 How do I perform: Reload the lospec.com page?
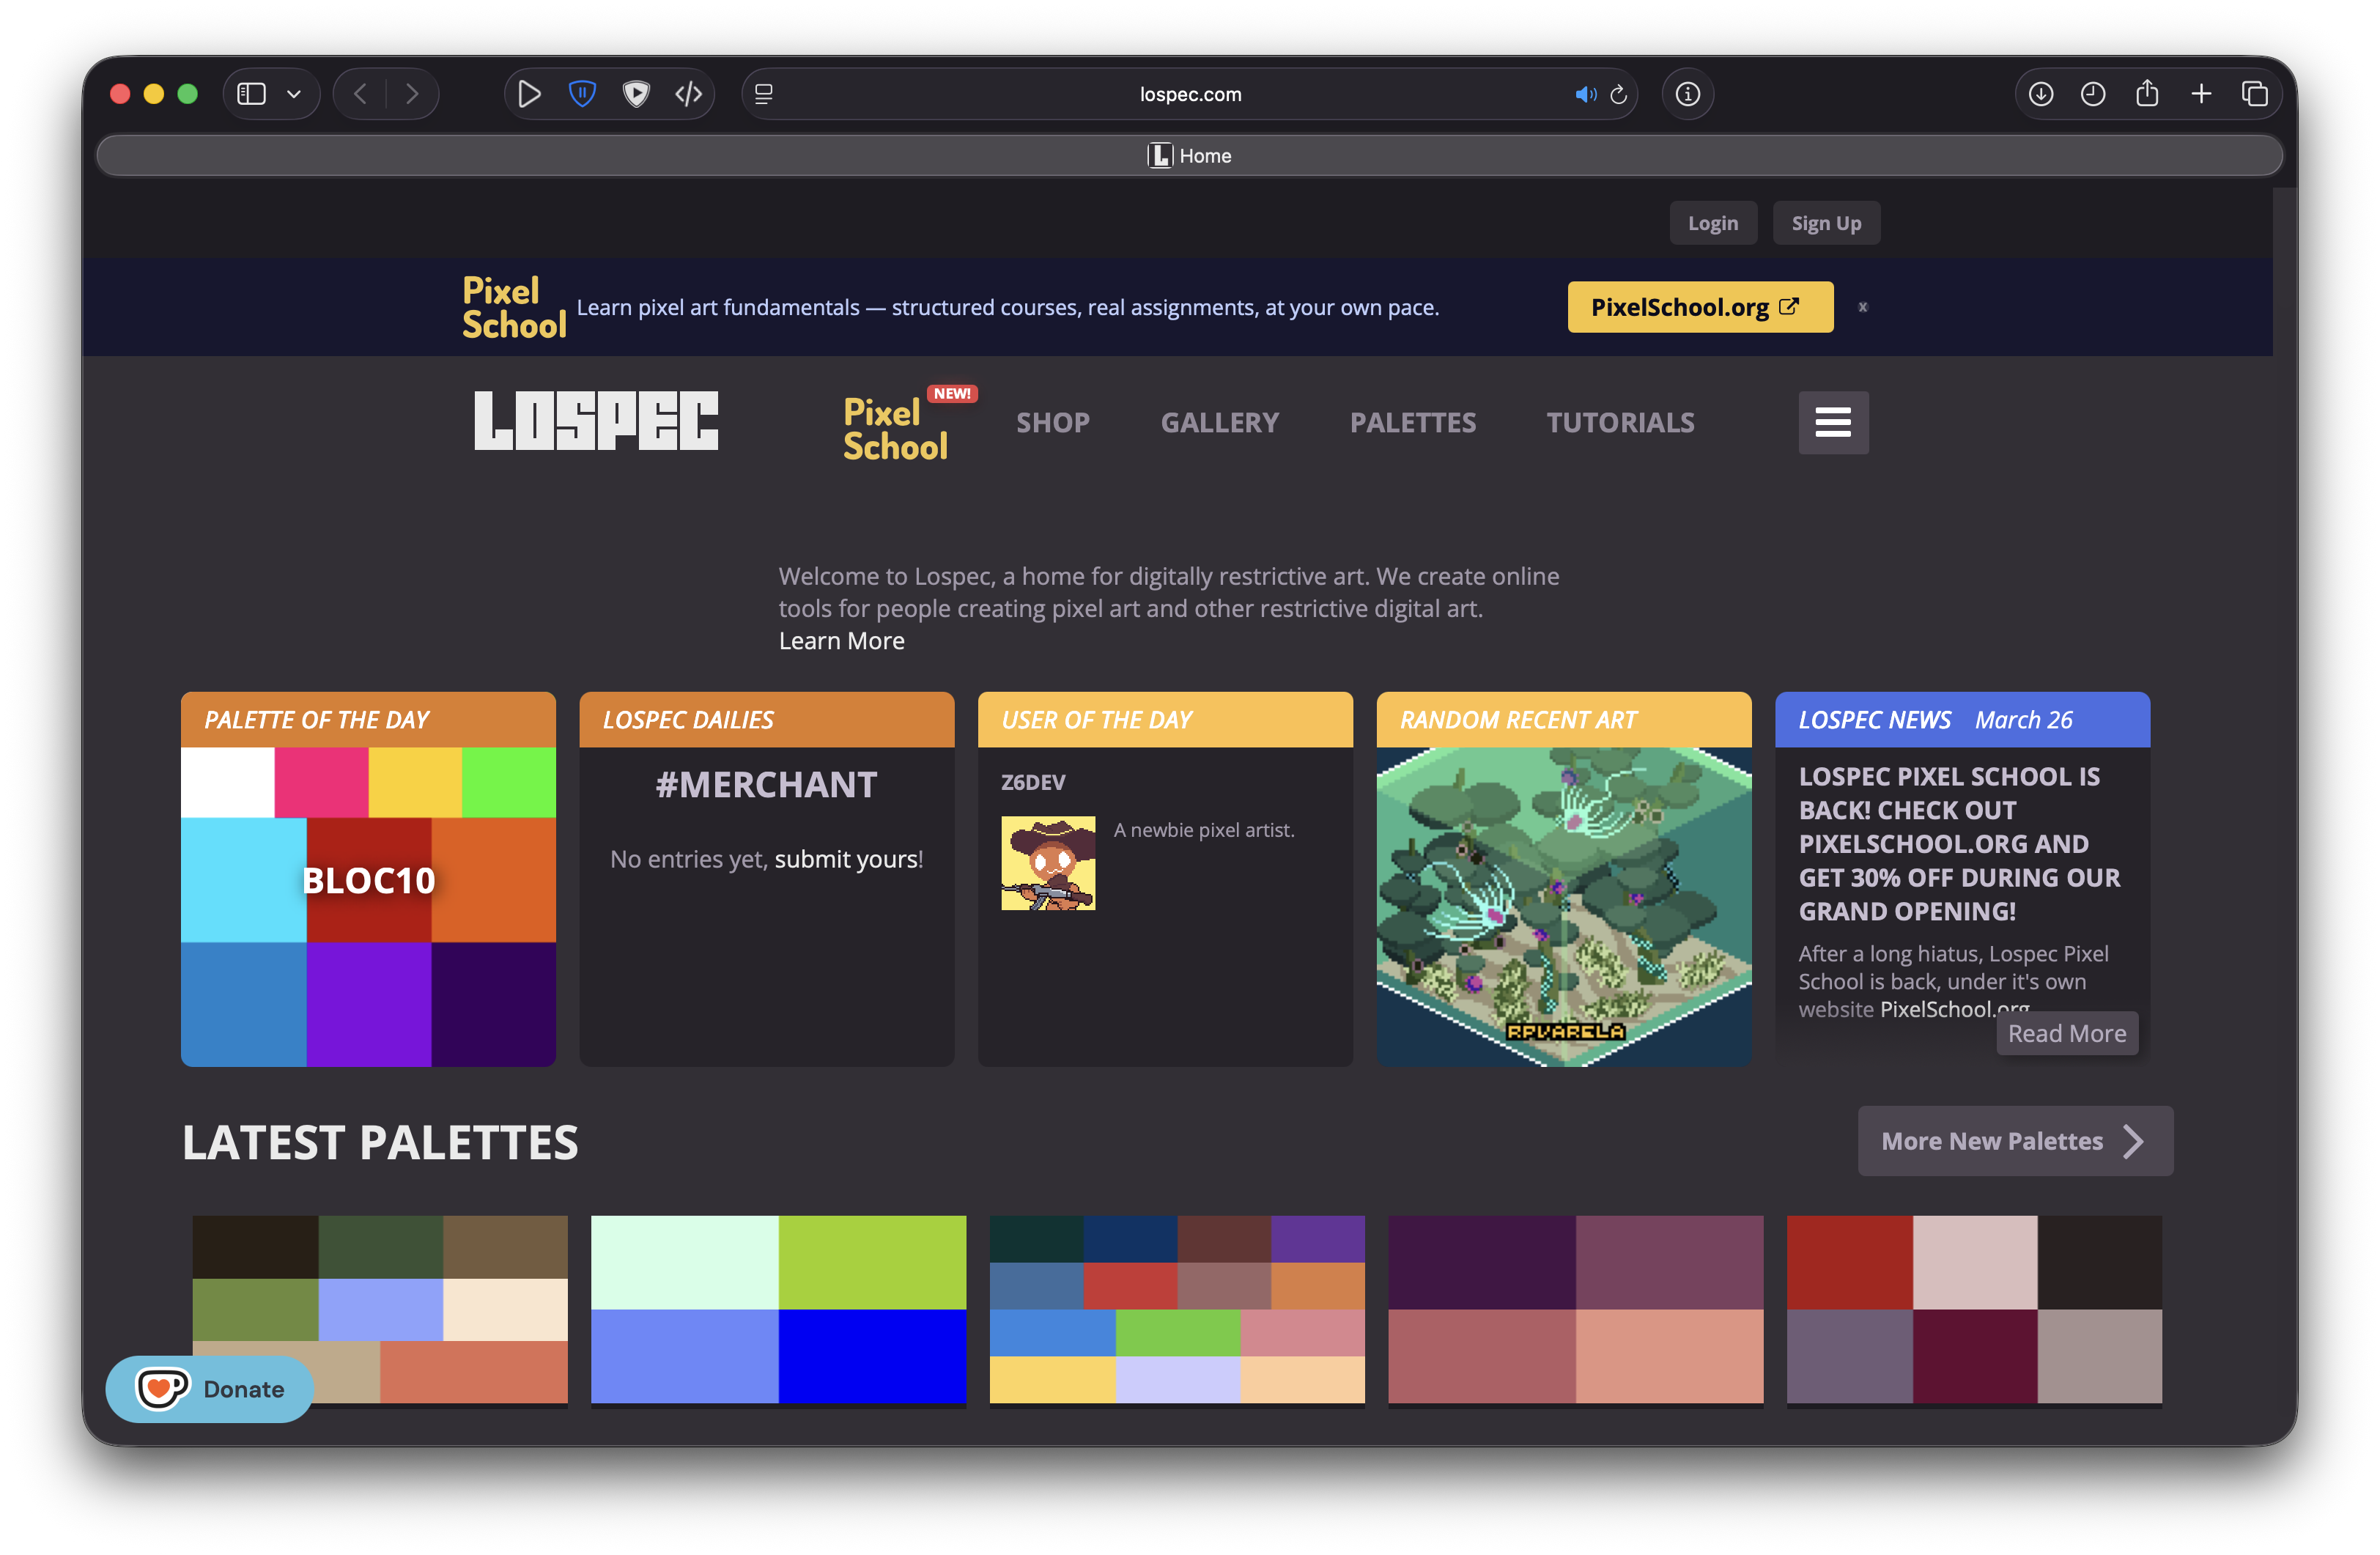pos(1619,94)
